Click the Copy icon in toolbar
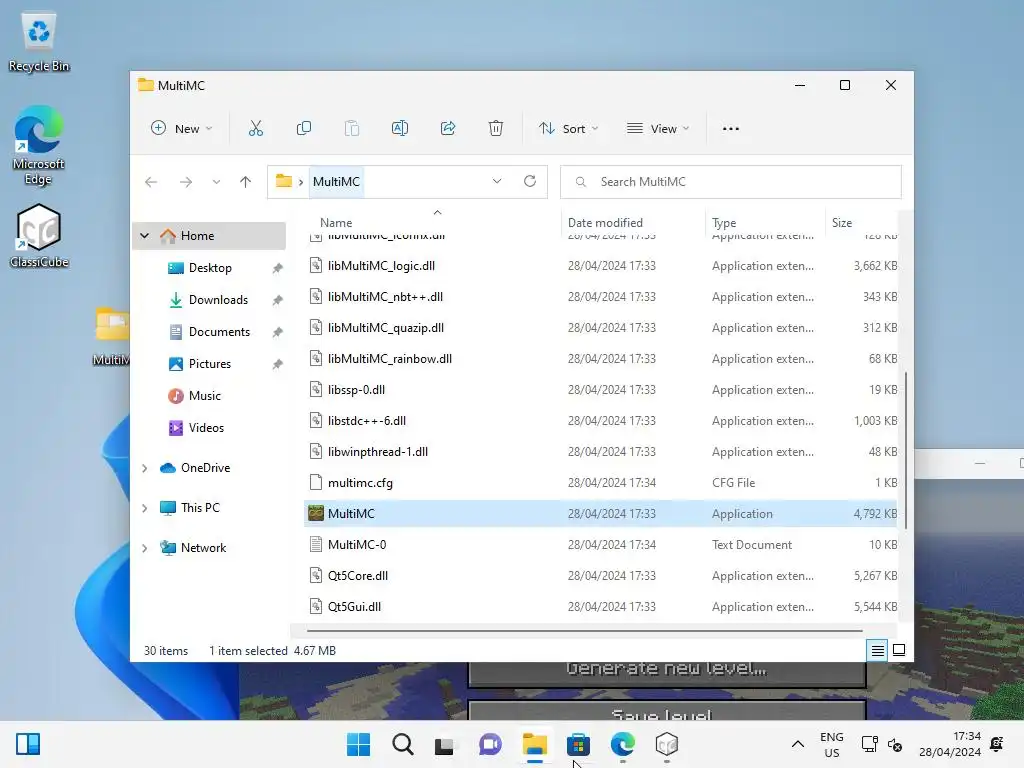 click(304, 129)
